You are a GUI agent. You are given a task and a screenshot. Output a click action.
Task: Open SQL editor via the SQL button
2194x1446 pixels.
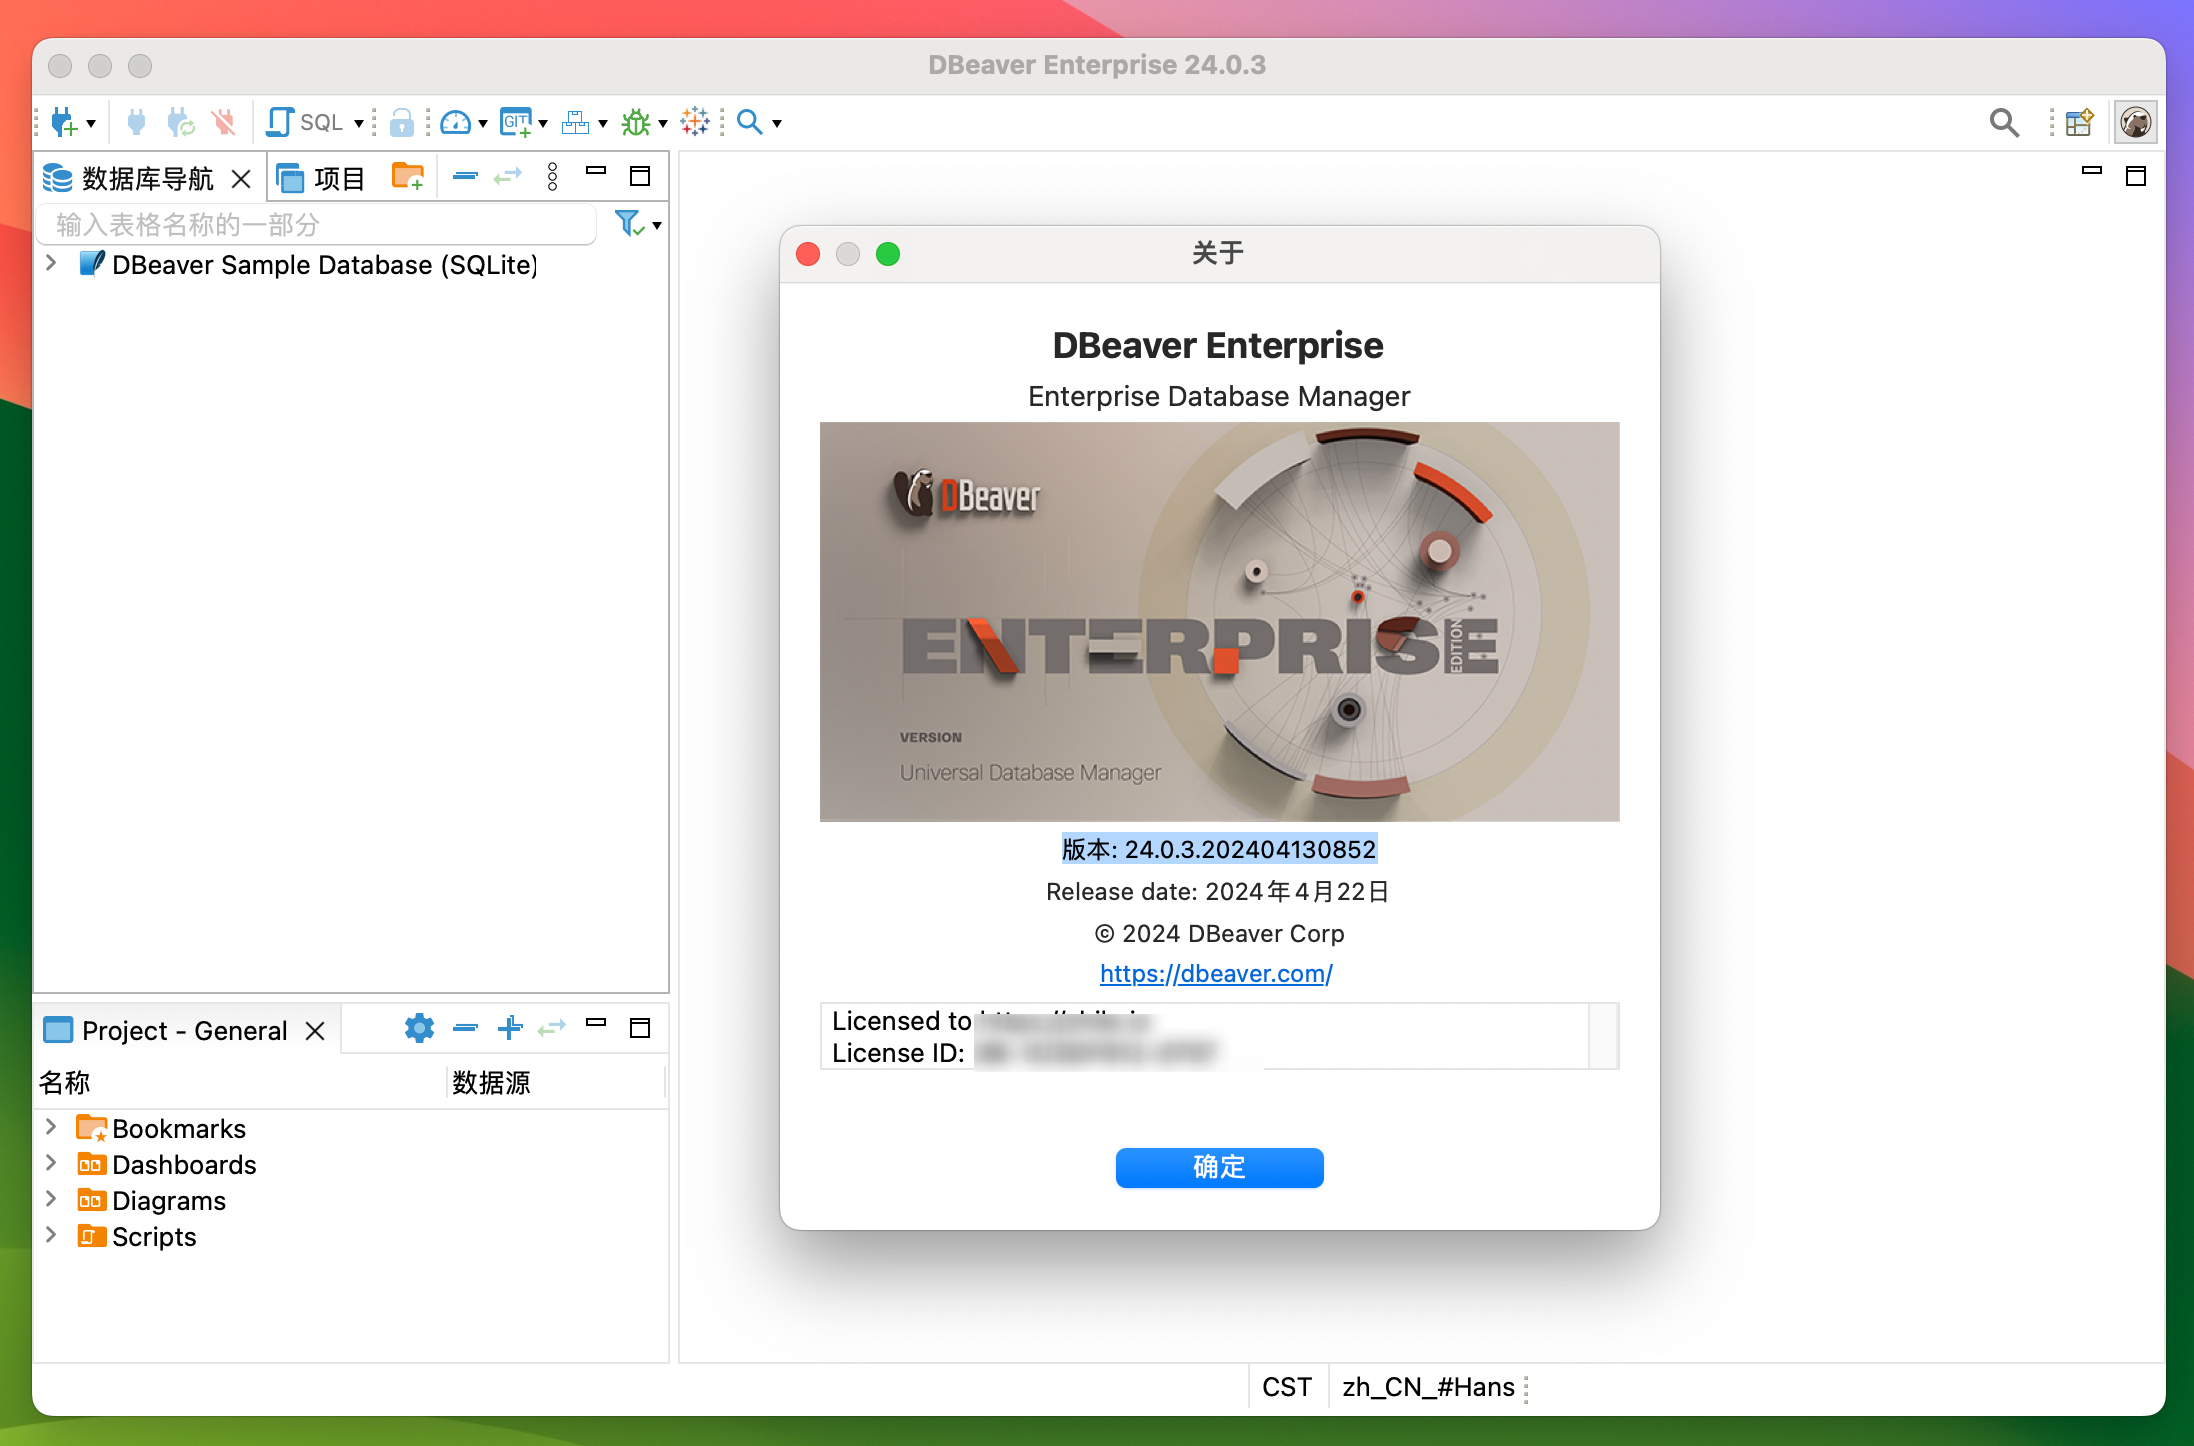coord(305,123)
